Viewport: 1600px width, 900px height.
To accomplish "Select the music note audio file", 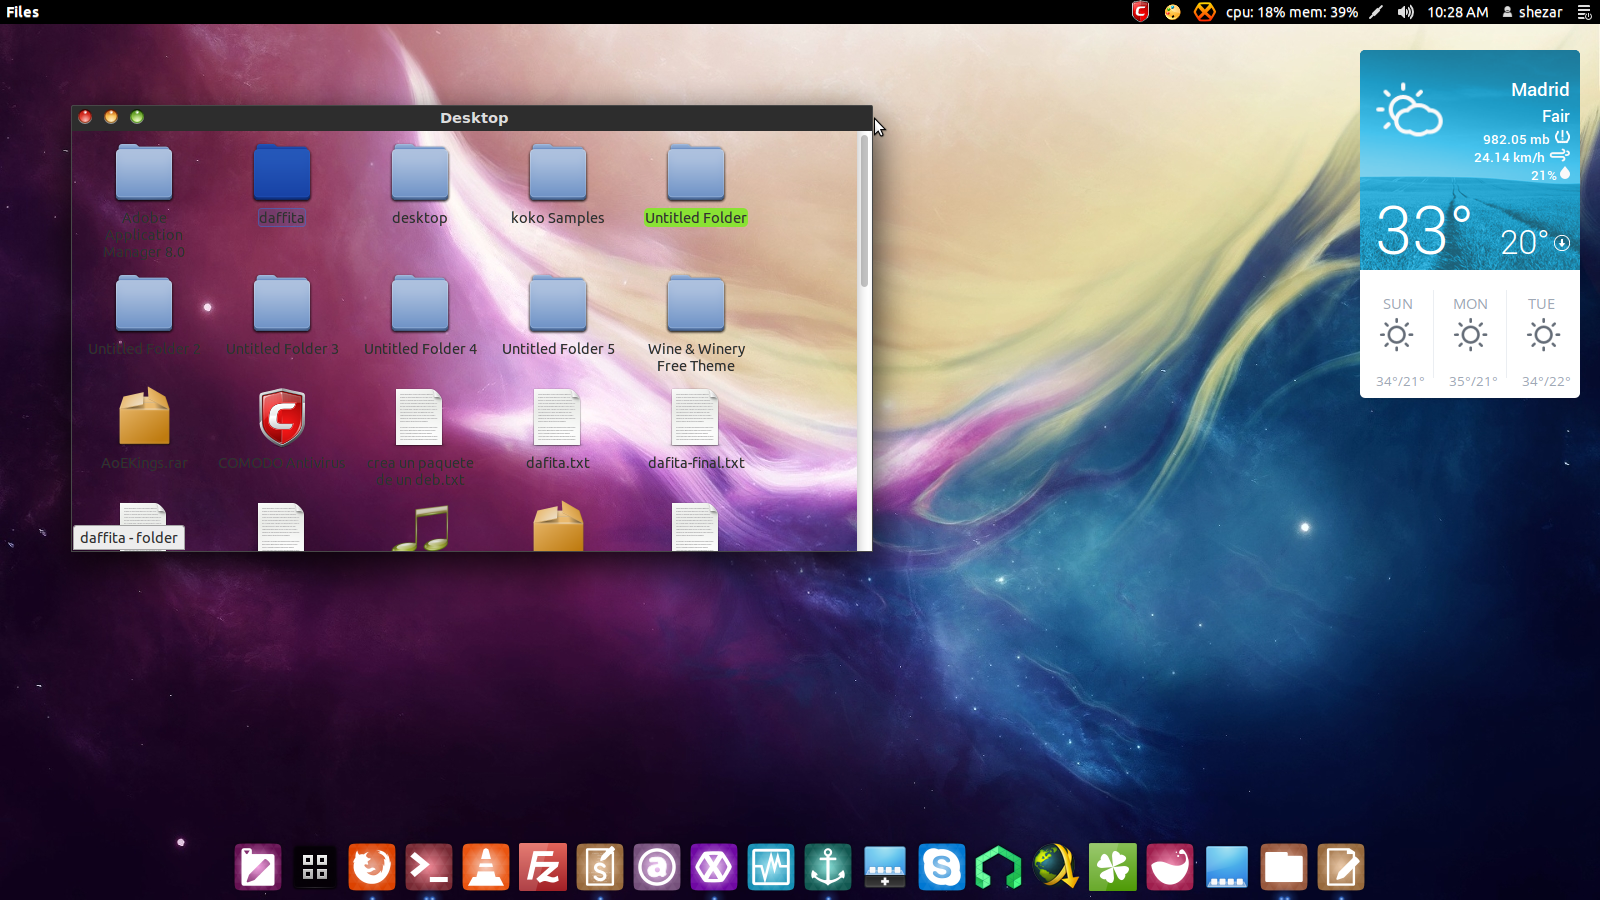I will (x=421, y=528).
